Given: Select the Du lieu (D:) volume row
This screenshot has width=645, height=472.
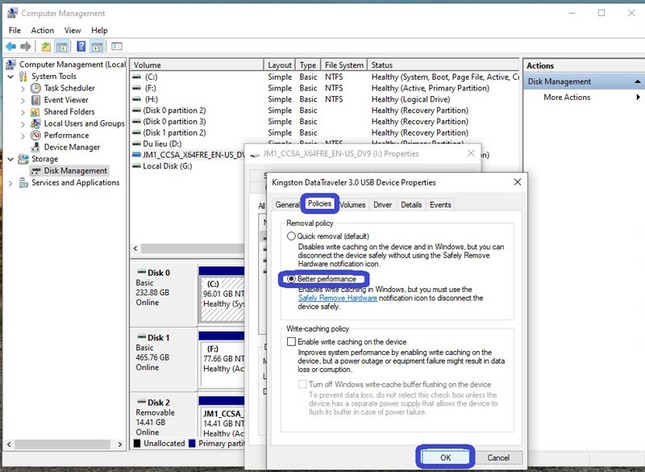Looking at the screenshot, I should pos(162,144).
